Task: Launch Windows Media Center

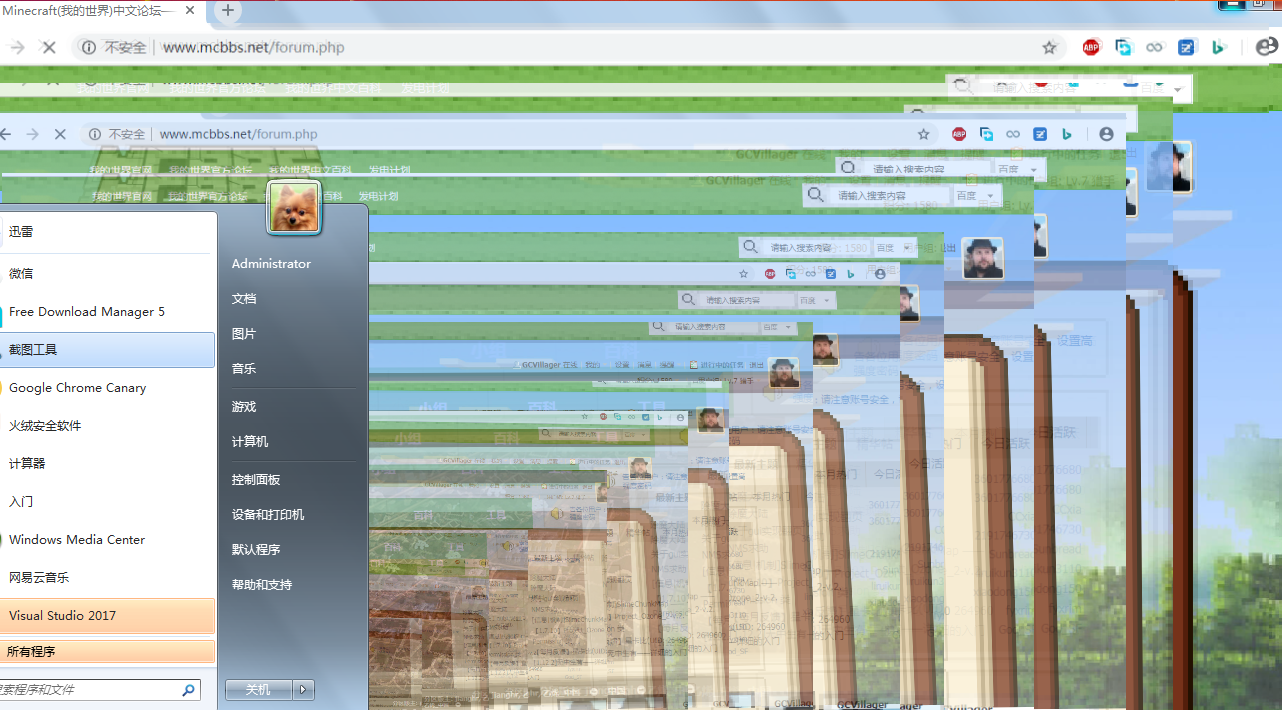Action: coord(107,539)
